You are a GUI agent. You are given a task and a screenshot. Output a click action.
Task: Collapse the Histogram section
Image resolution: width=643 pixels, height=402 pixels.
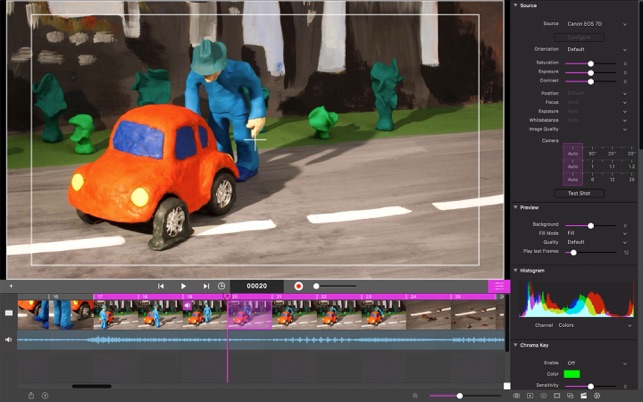coord(515,270)
